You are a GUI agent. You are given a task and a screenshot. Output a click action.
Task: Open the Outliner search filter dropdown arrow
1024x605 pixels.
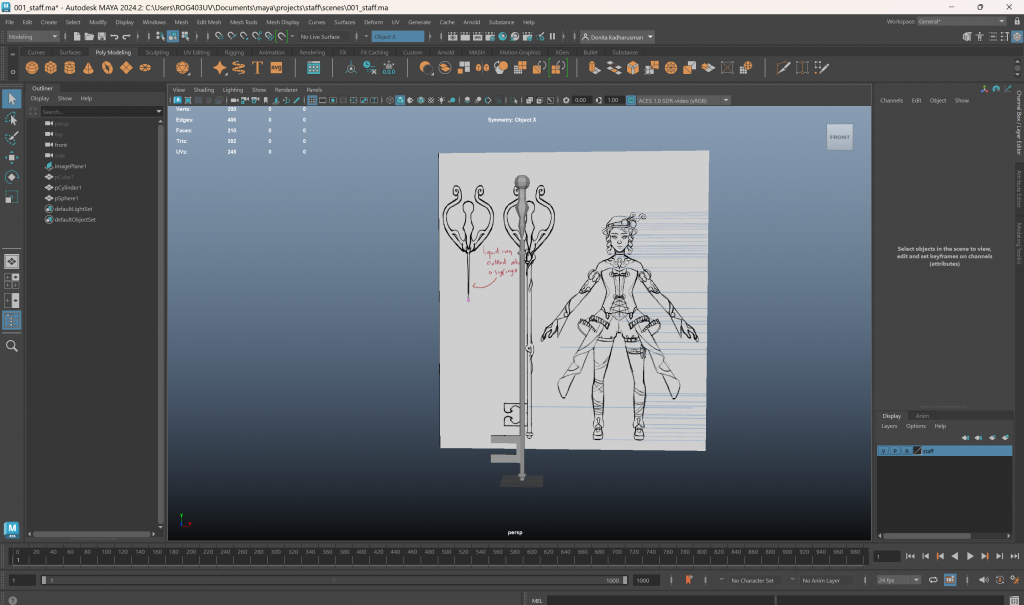click(159, 112)
